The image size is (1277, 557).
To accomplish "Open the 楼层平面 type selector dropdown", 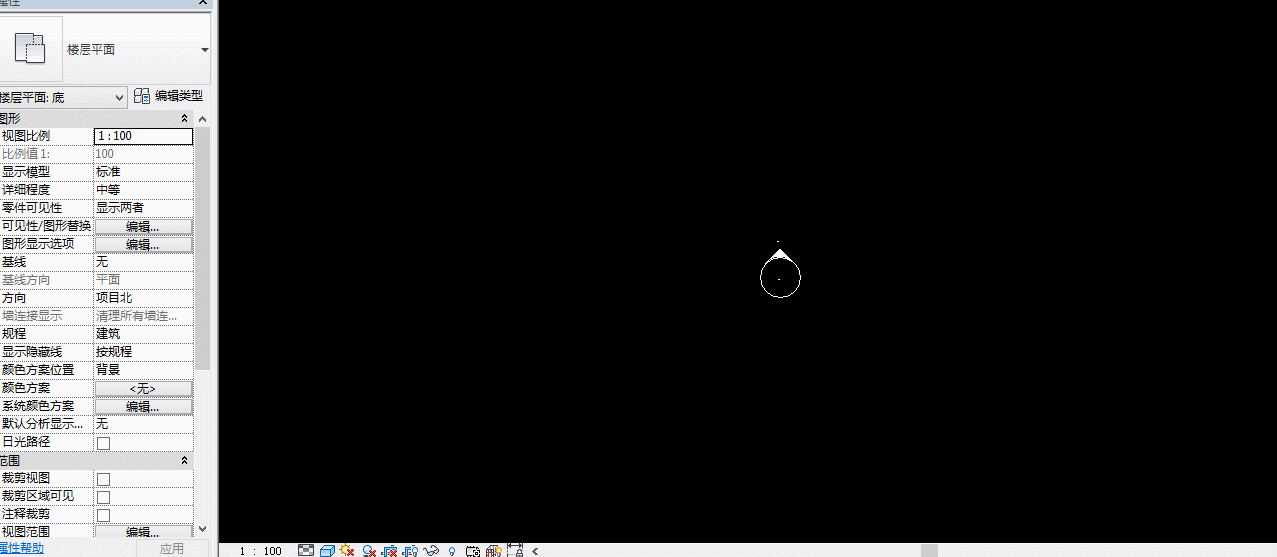I will [204, 50].
